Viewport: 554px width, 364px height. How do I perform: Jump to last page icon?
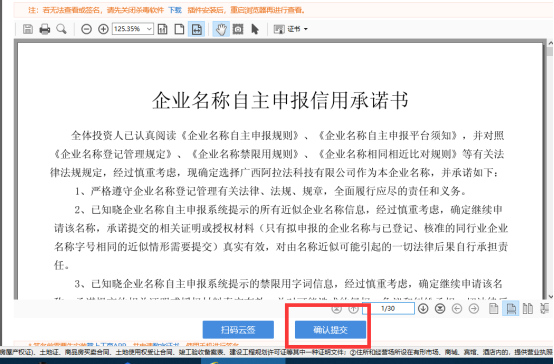pyautogui.click(x=440, y=309)
